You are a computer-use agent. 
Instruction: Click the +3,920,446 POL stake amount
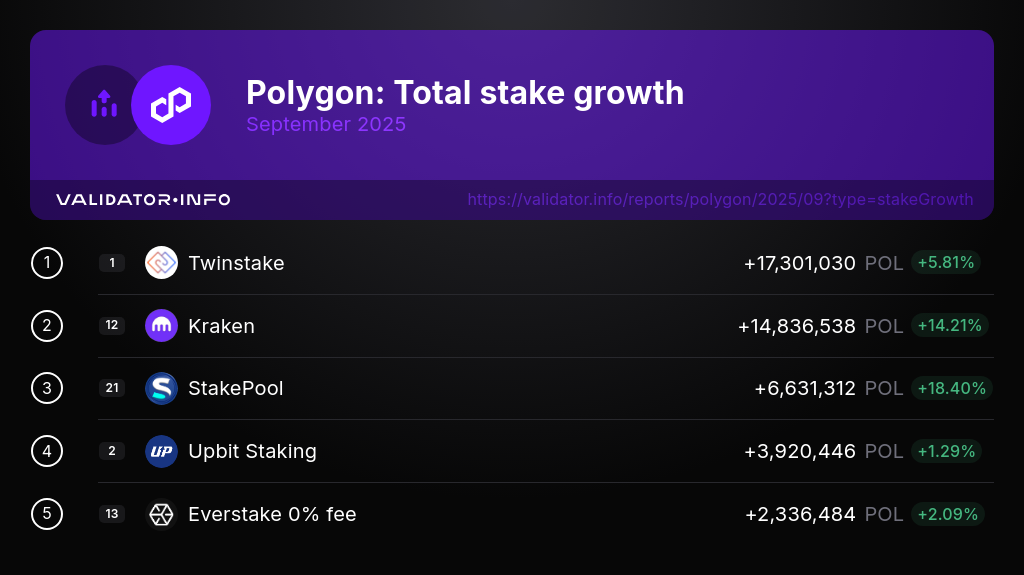coord(800,451)
